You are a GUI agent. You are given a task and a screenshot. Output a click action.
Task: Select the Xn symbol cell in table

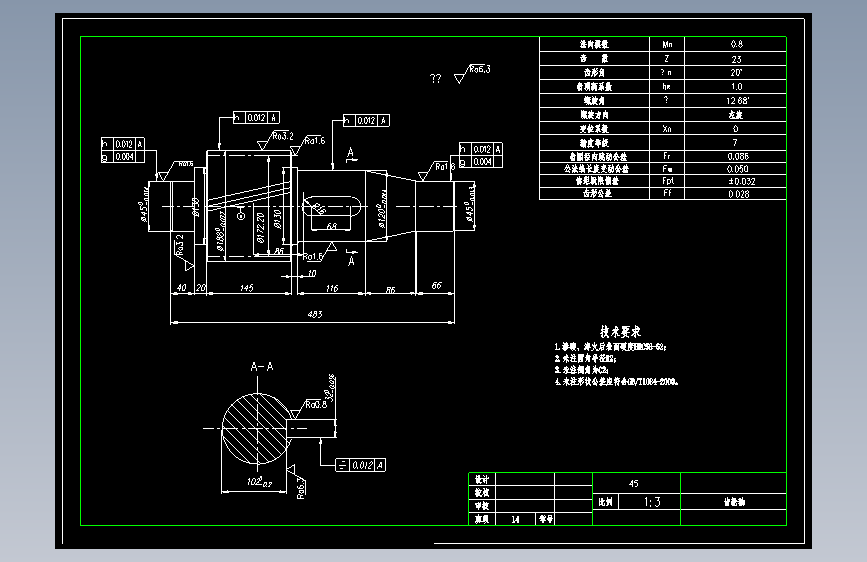pyautogui.click(x=667, y=128)
